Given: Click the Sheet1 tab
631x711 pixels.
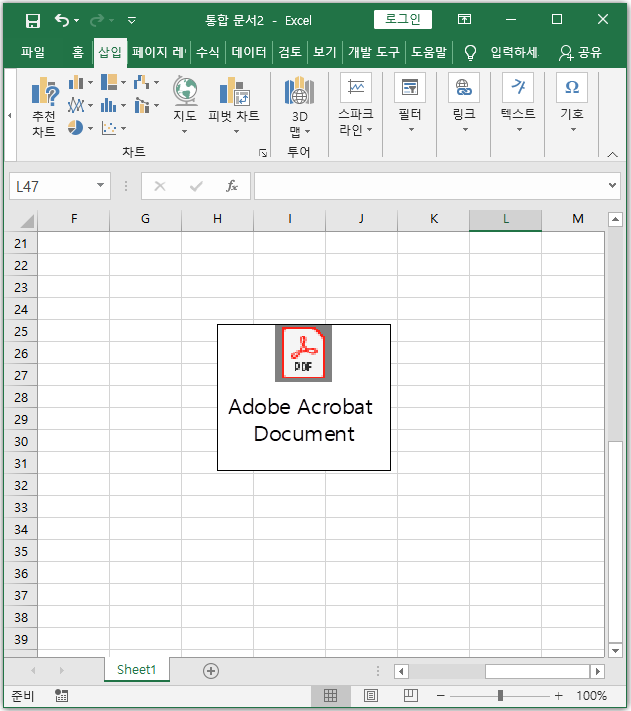Looking at the screenshot, I should [x=136, y=670].
